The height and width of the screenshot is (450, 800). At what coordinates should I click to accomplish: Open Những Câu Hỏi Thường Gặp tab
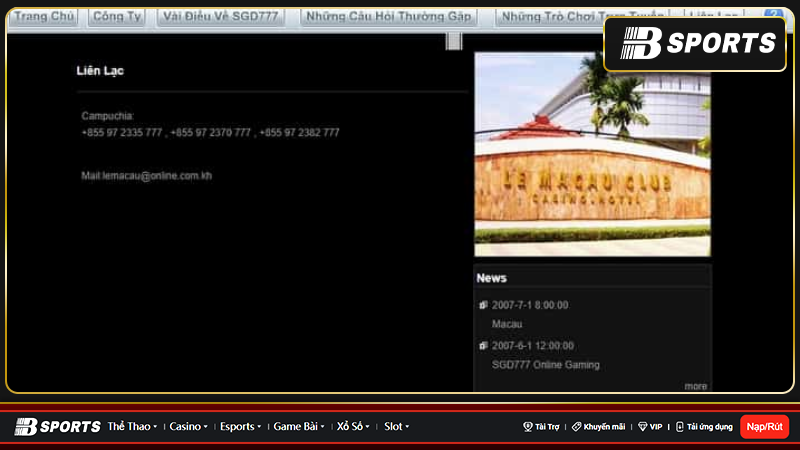388,17
